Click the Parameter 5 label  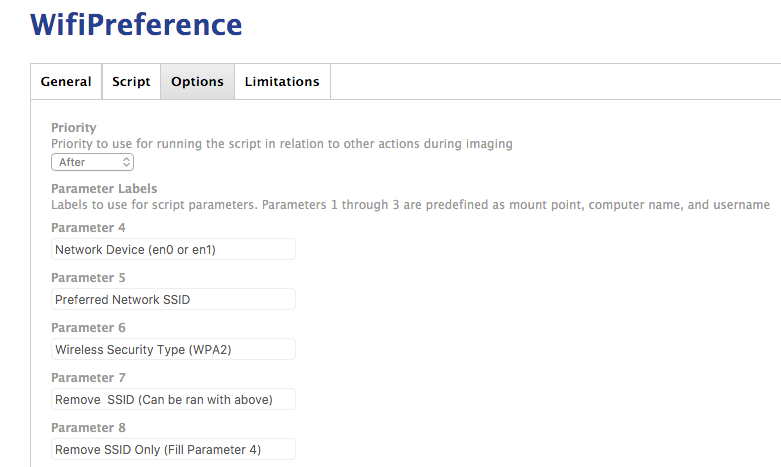[x=88, y=278]
